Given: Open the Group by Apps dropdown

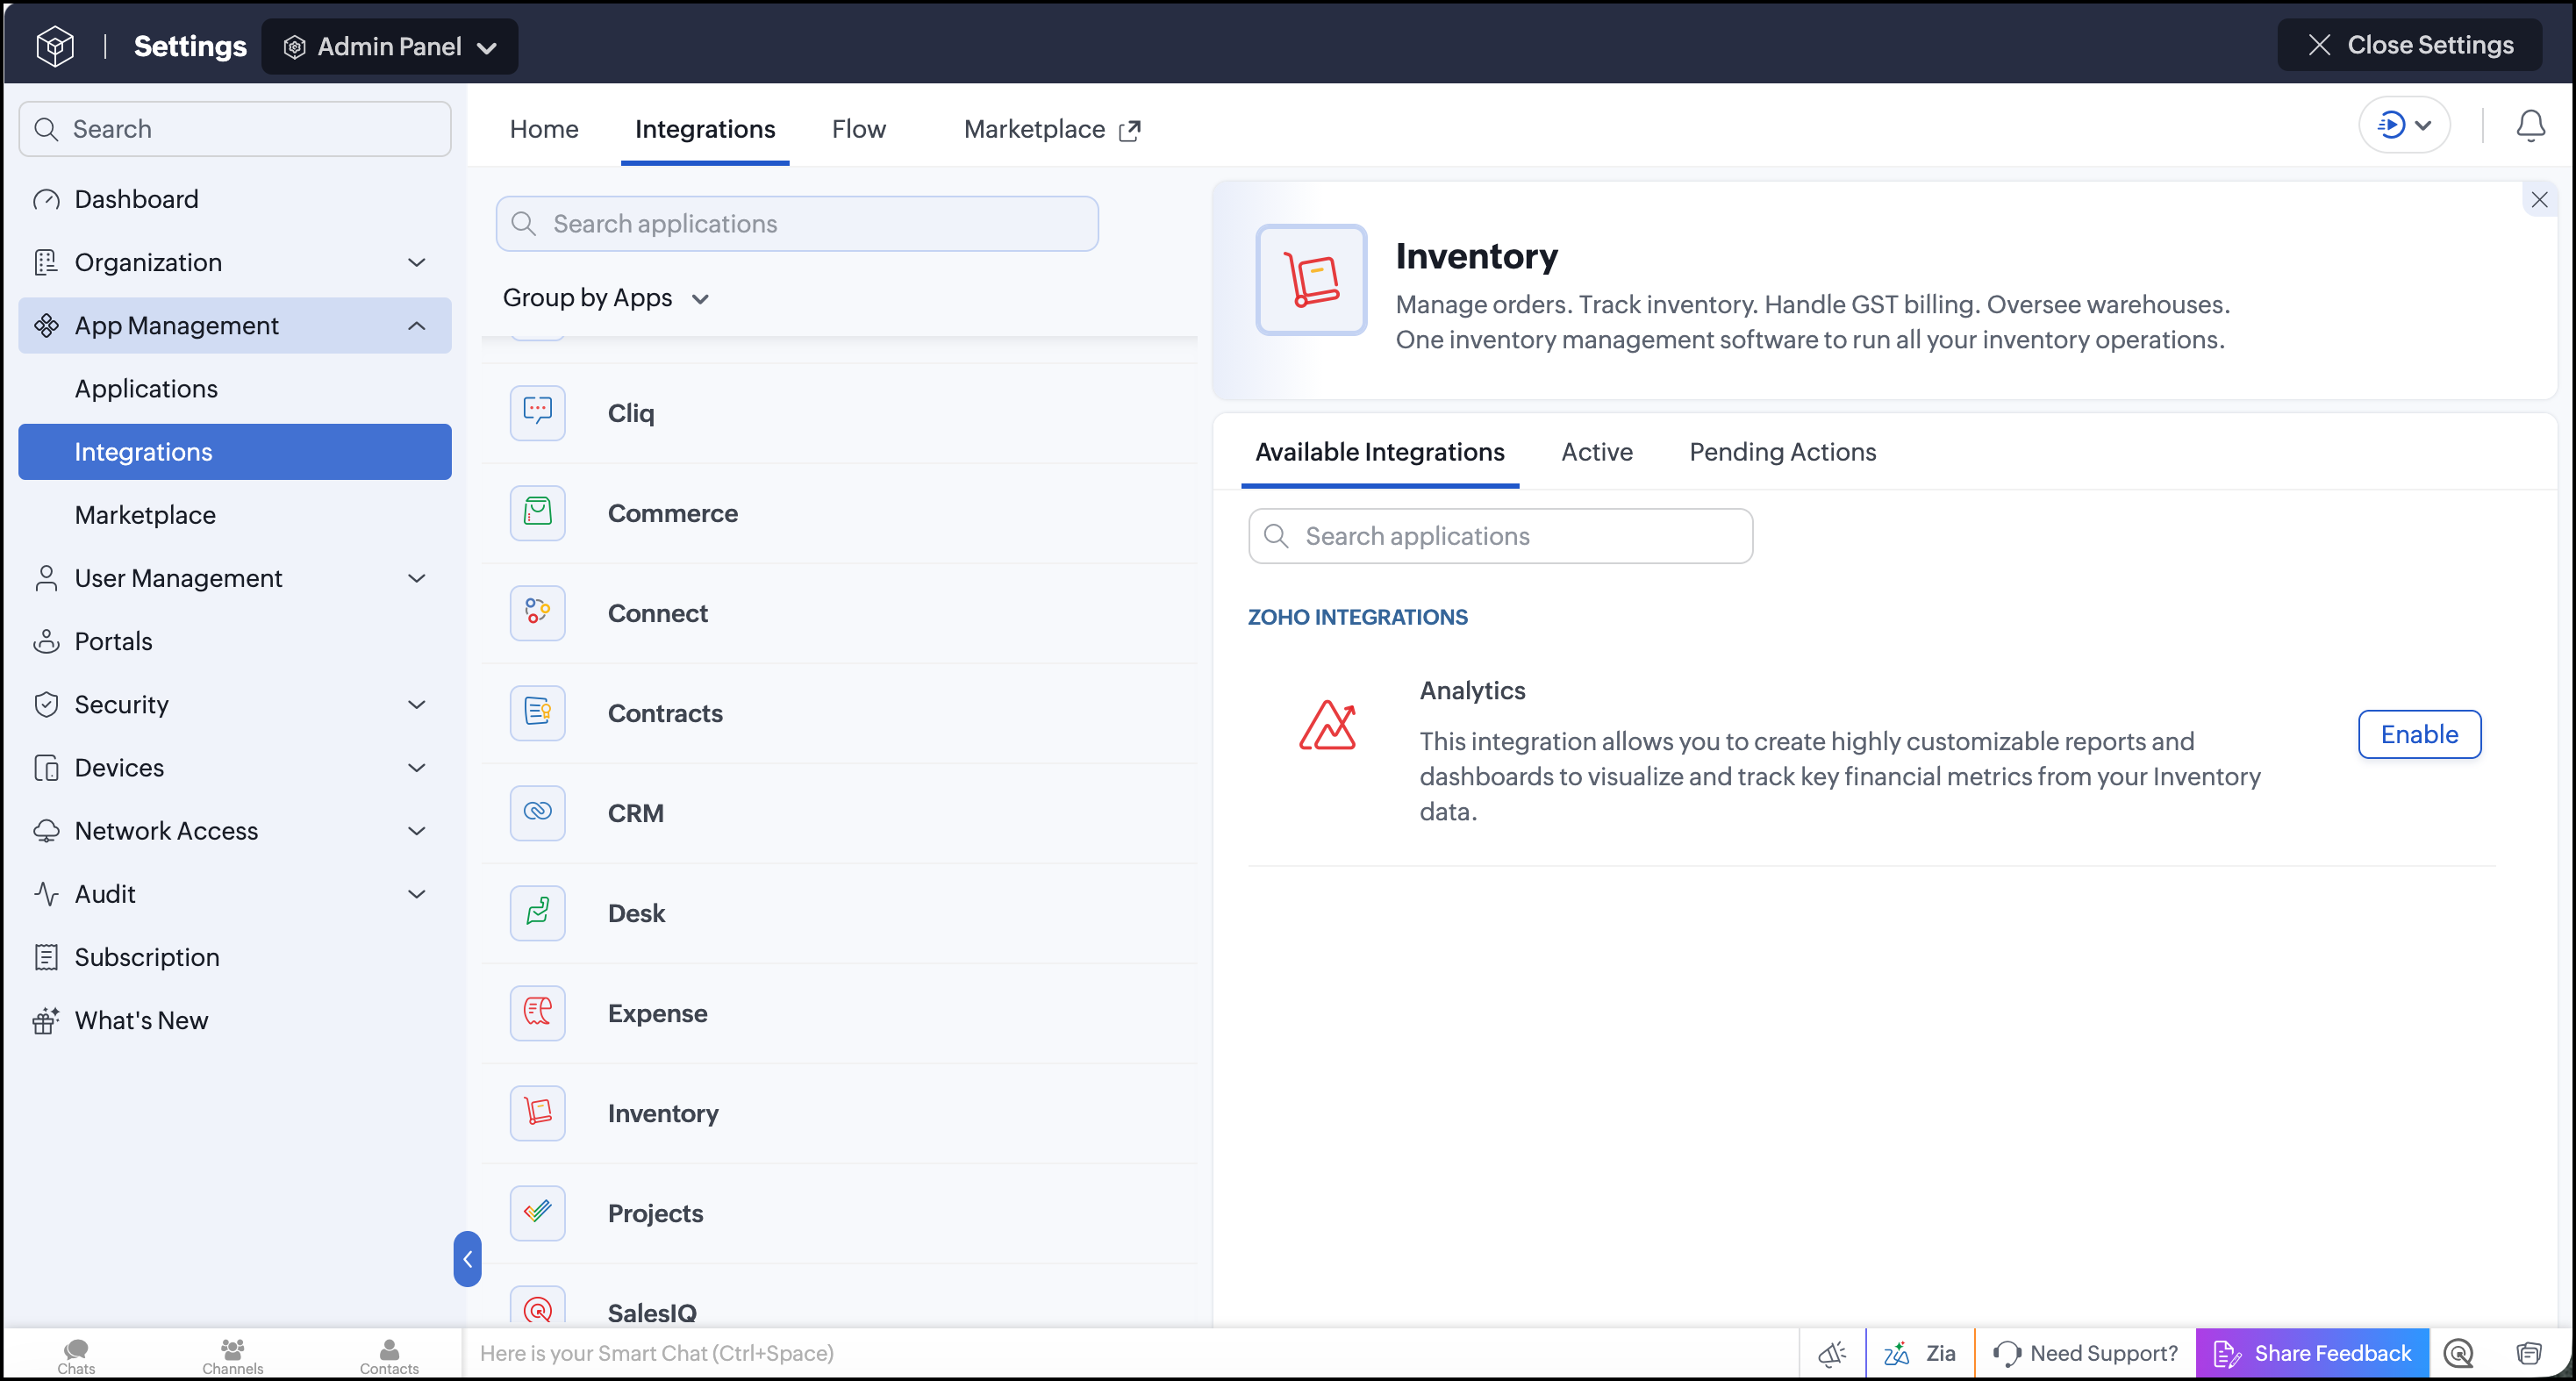Looking at the screenshot, I should coord(606,298).
